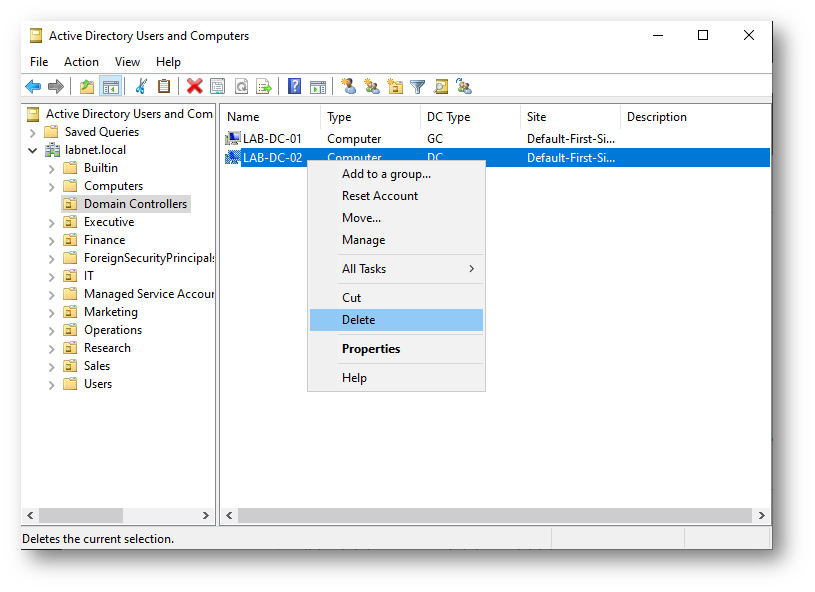815x592 pixels.
Task: Choose Delete from the context menu
Action: (396, 320)
